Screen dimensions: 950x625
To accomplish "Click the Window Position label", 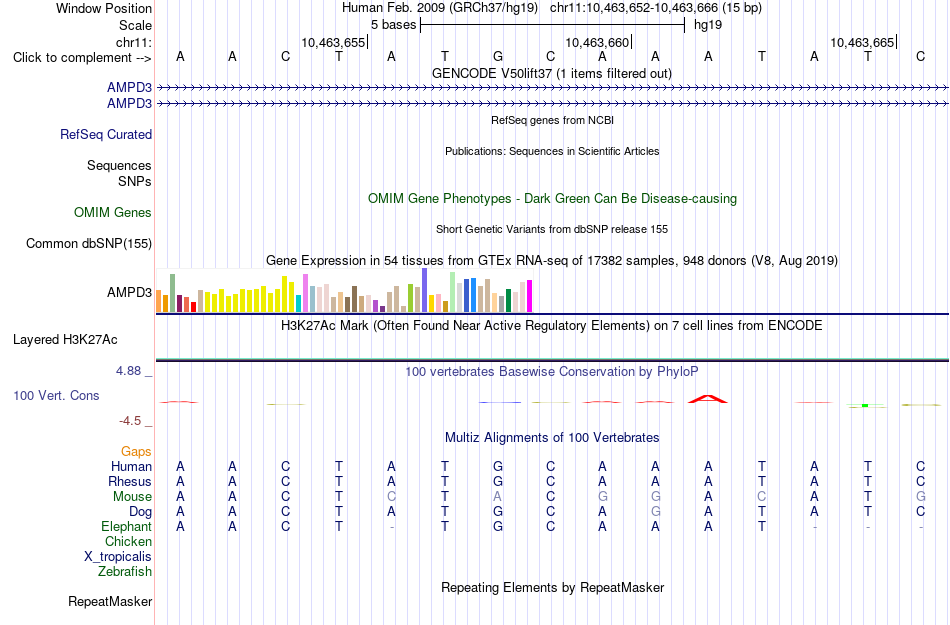I will pos(104,8).
